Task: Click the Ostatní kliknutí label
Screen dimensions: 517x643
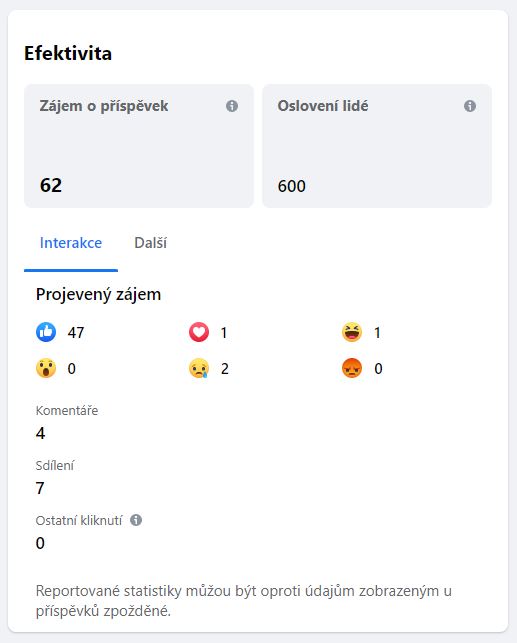Action: (79, 520)
